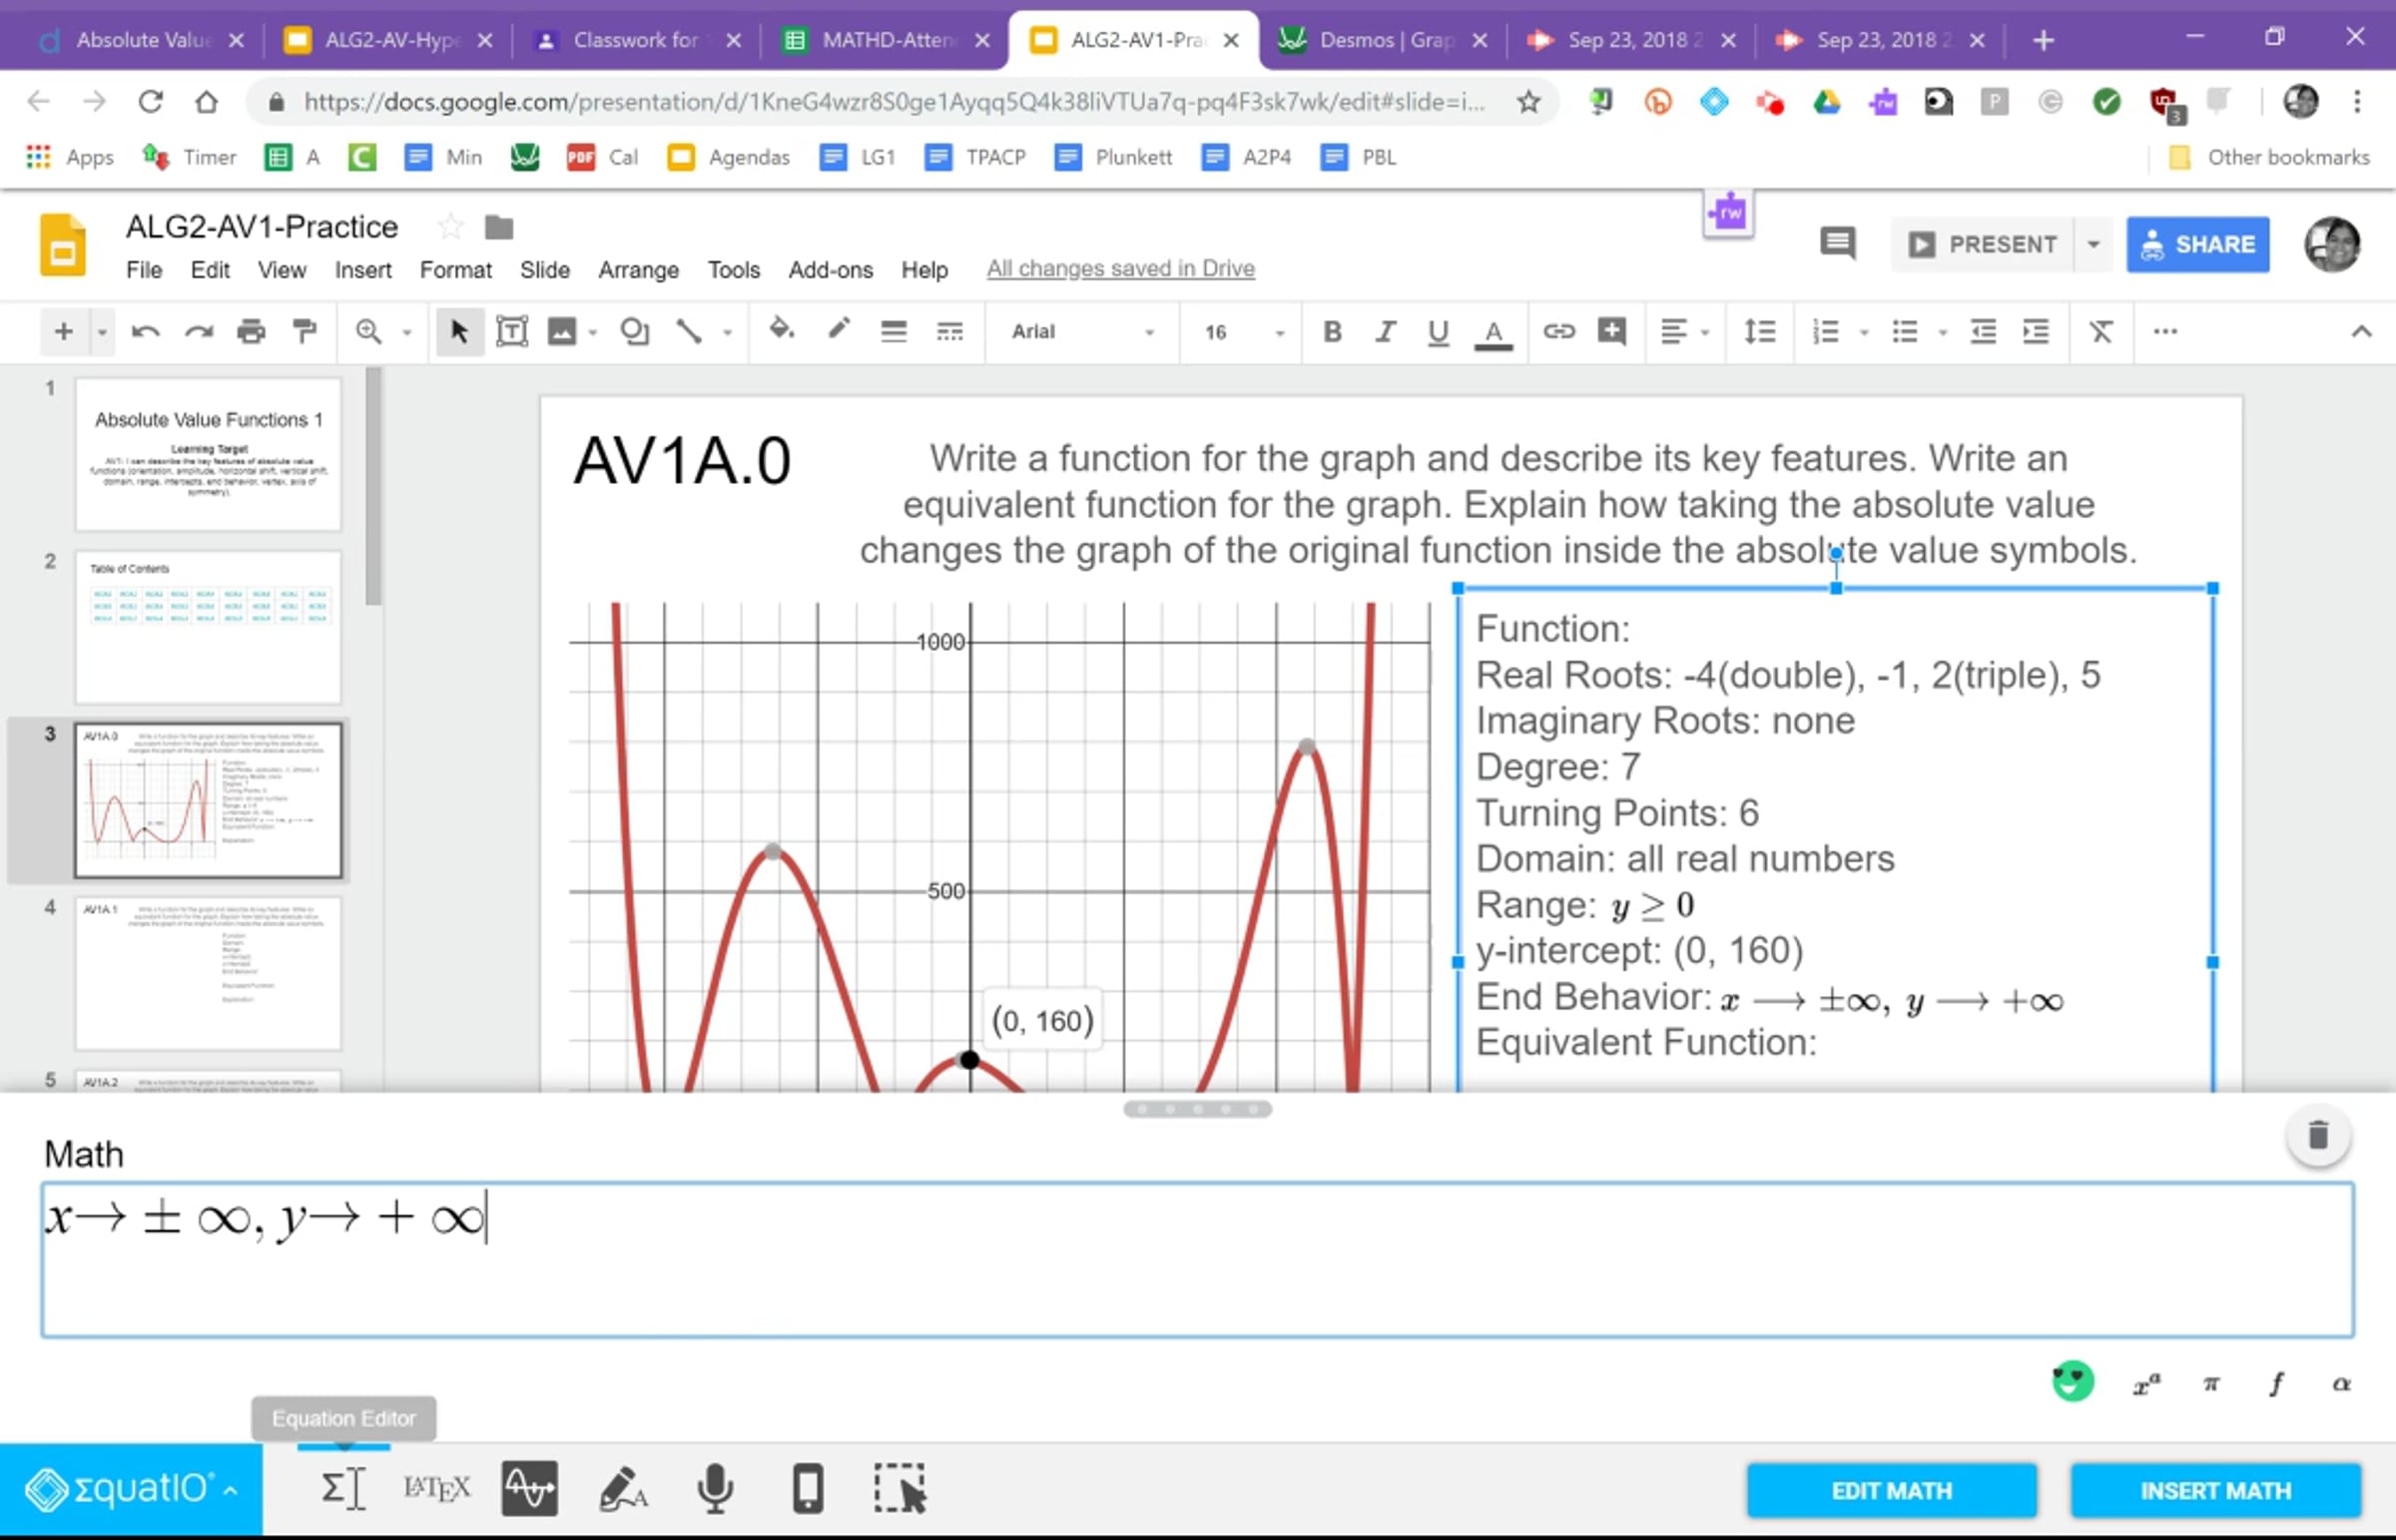Screen dimensions: 2396x1540
Task: Open the Arial font dropdown
Action: tap(1082, 331)
